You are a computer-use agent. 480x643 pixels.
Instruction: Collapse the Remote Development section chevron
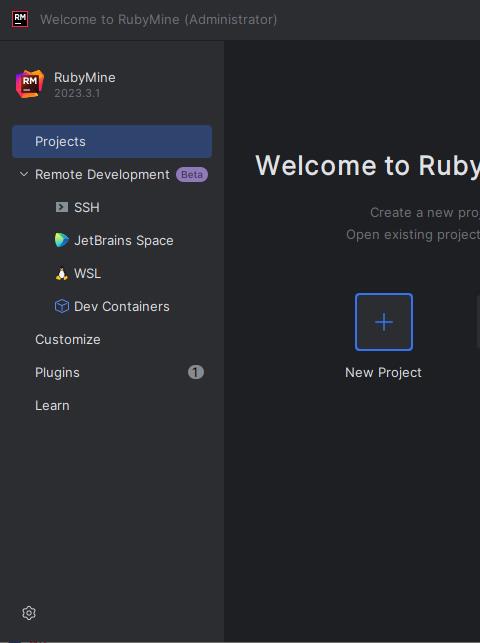click(24, 174)
